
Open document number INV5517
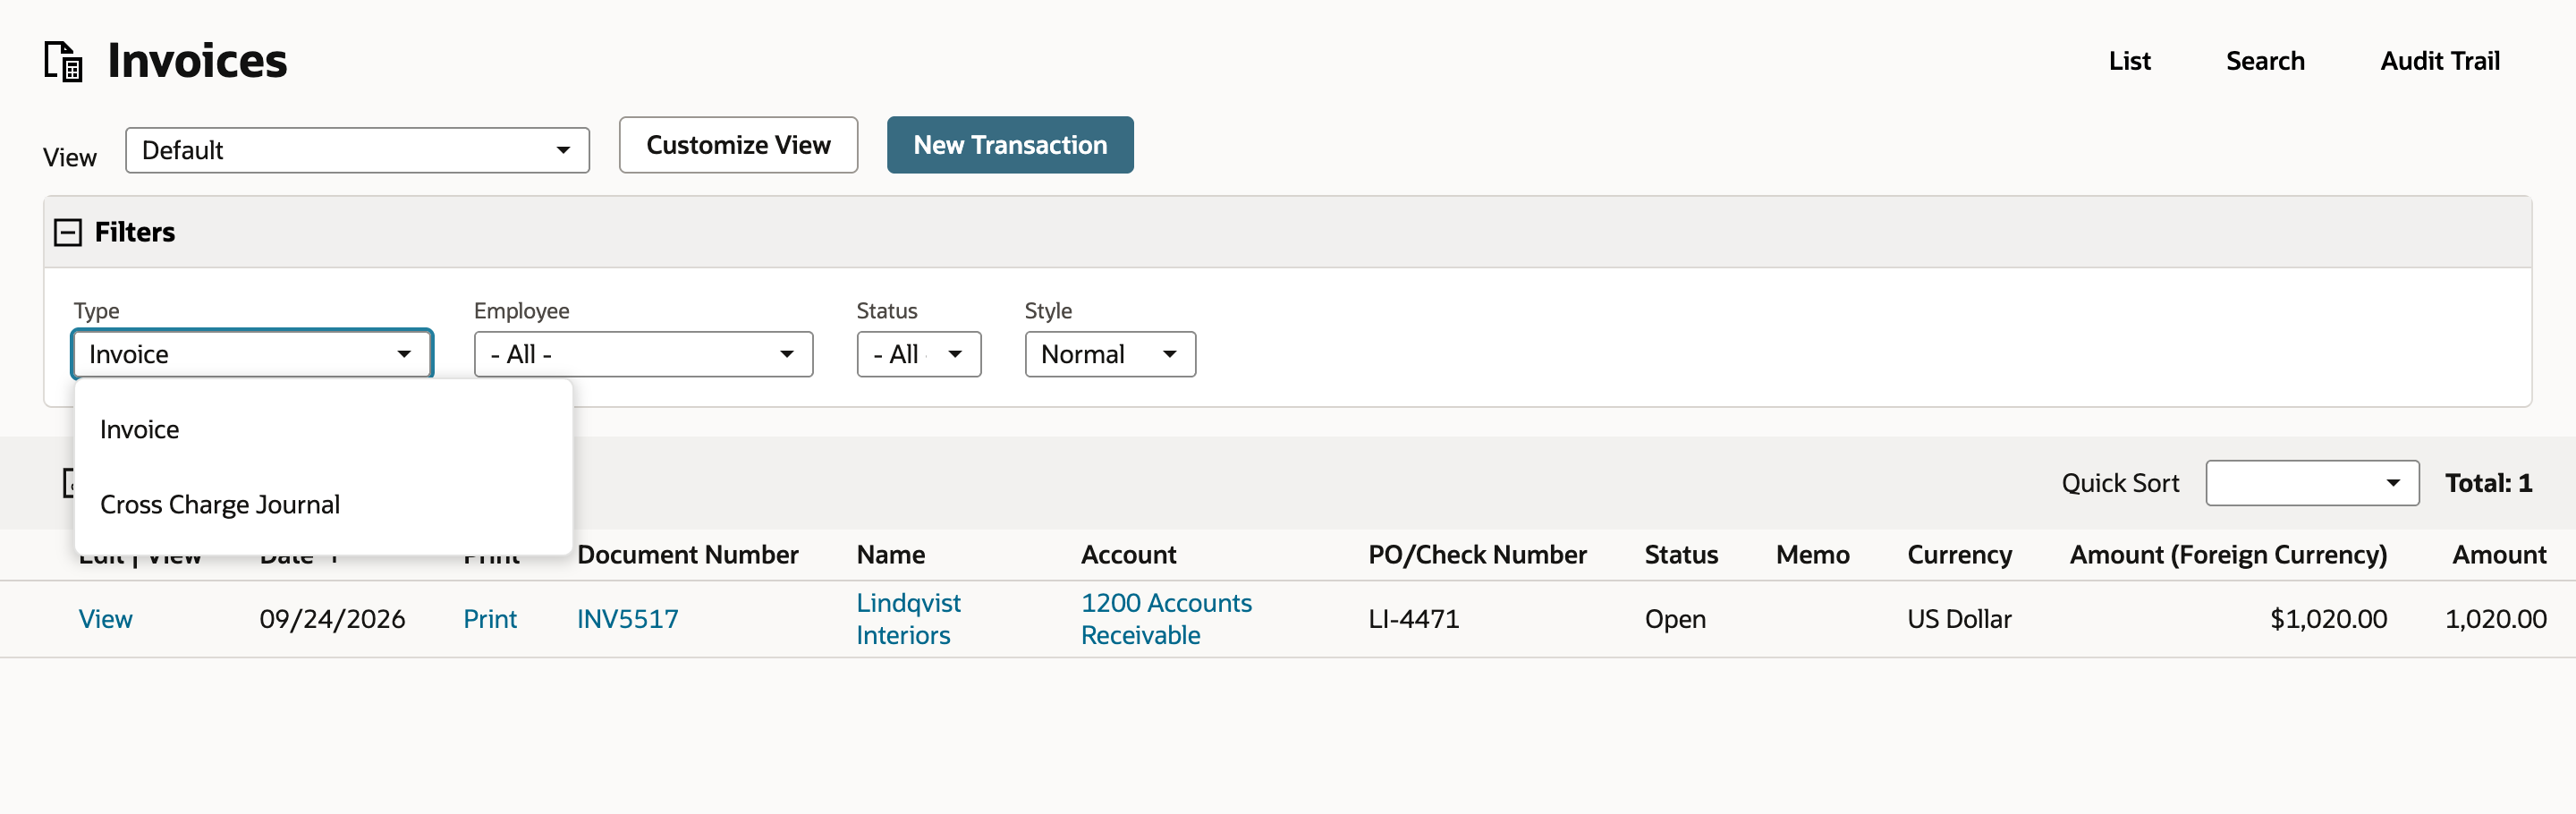click(x=627, y=619)
